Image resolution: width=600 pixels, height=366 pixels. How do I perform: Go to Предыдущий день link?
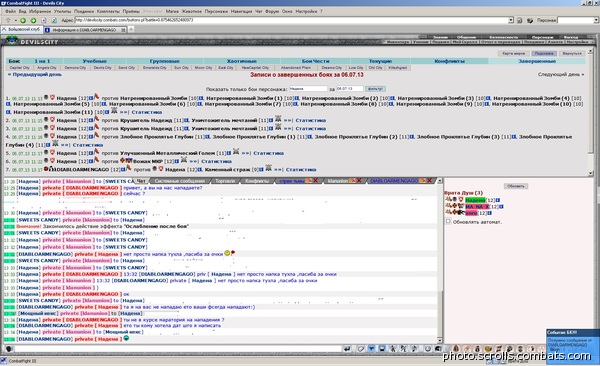(x=35, y=75)
